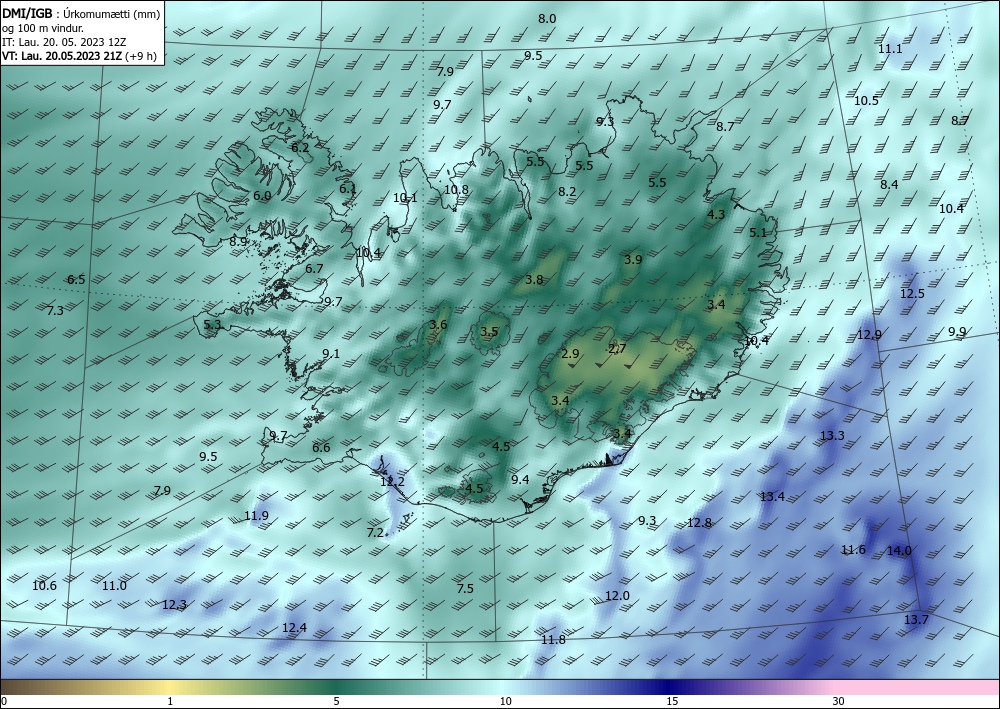Click the legend scale label '30'
Viewport: 1000px width, 709px height.
point(838,701)
